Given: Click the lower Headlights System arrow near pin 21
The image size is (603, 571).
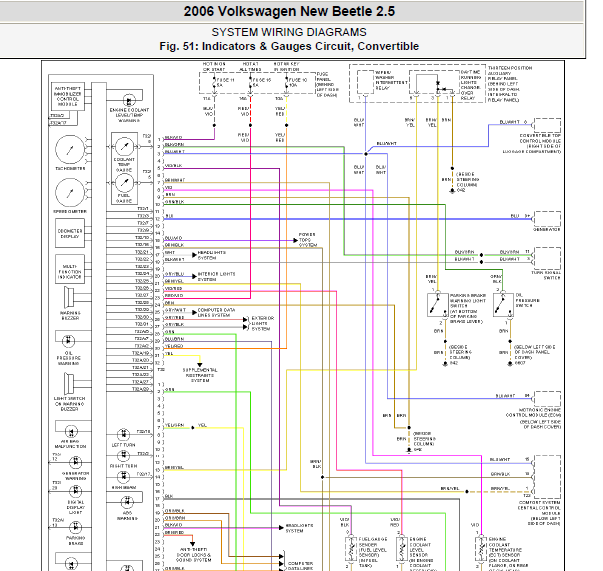Looking at the screenshot, I should (x=282, y=528).
